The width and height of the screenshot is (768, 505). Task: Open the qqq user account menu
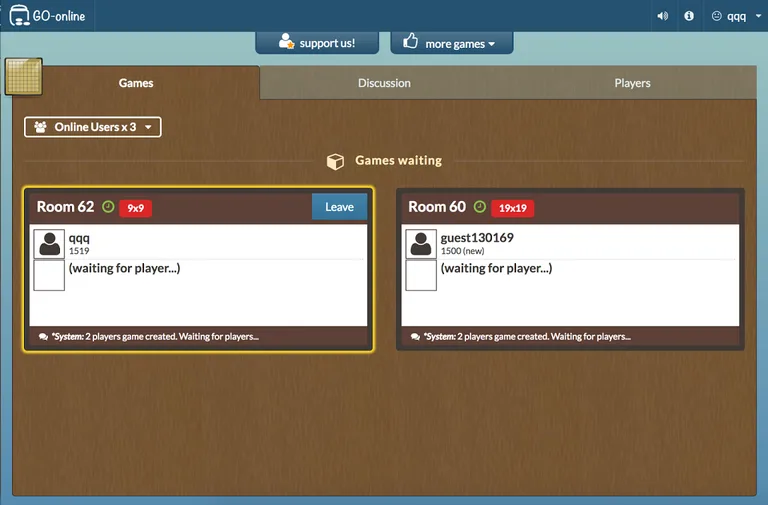pyautogui.click(x=736, y=16)
